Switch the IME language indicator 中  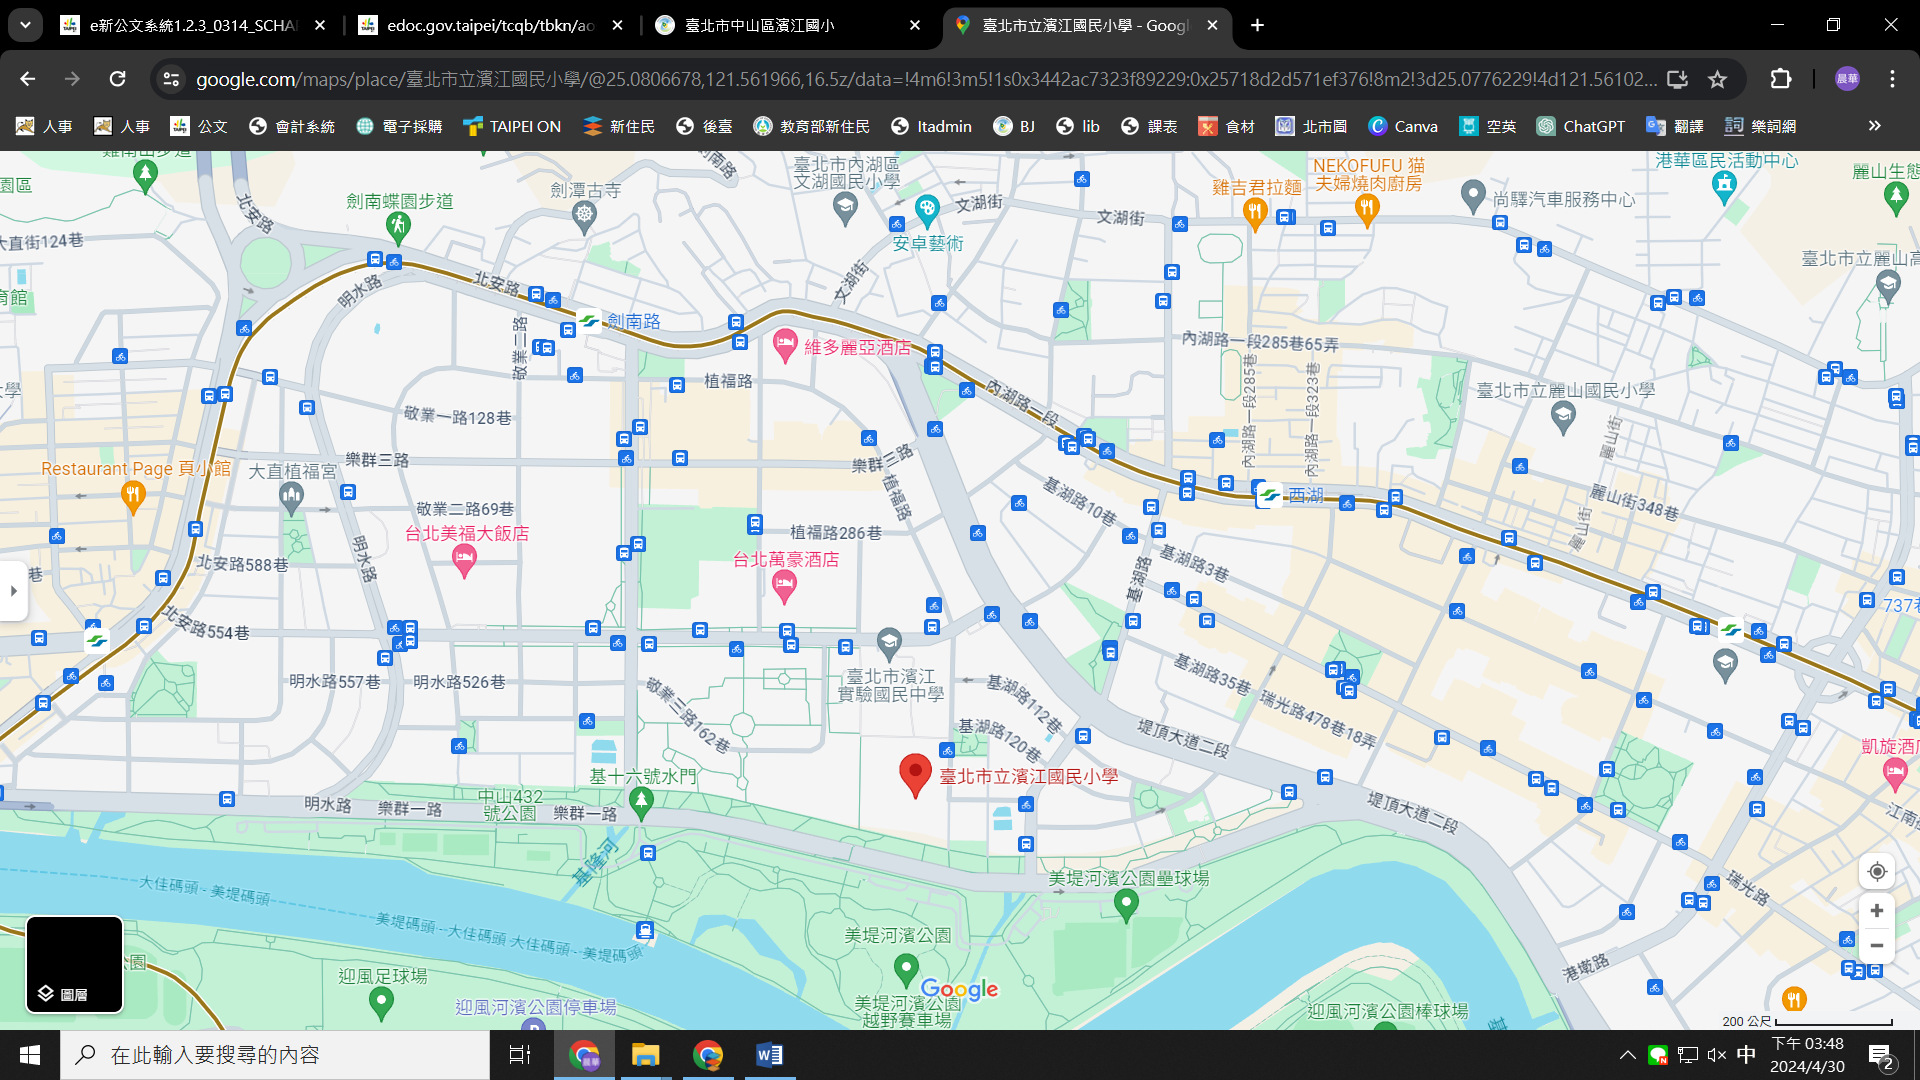click(1746, 1055)
